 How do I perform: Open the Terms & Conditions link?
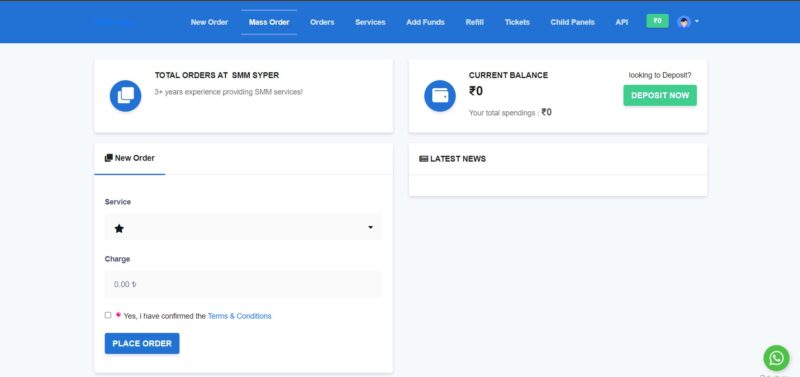[239, 316]
